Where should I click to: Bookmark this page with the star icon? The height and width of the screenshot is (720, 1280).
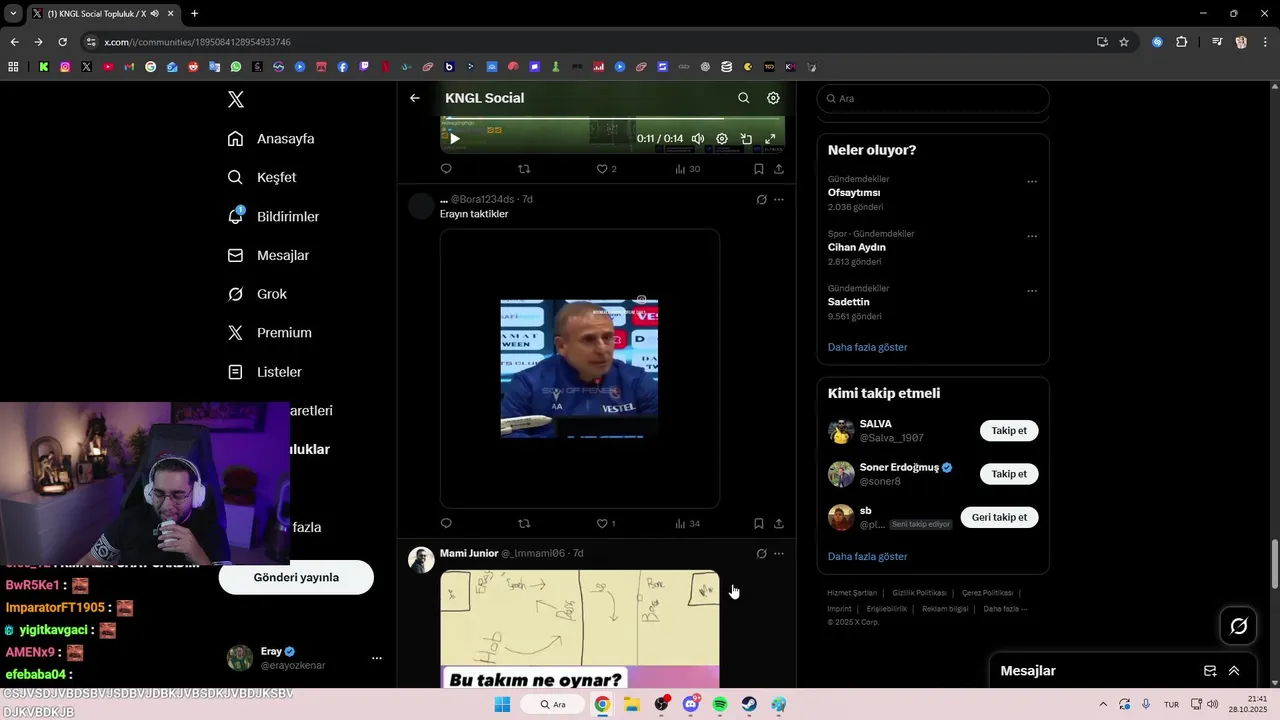(x=1124, y=42)
